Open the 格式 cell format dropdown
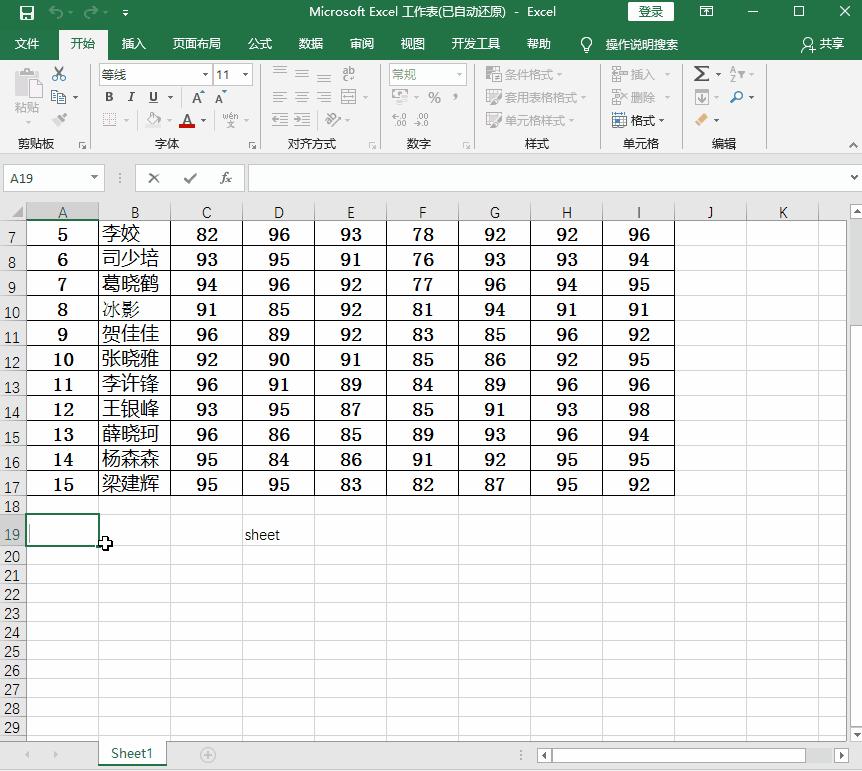Image resolution: width=862 pixels, height=771 pixels. [x=638, y=120]
